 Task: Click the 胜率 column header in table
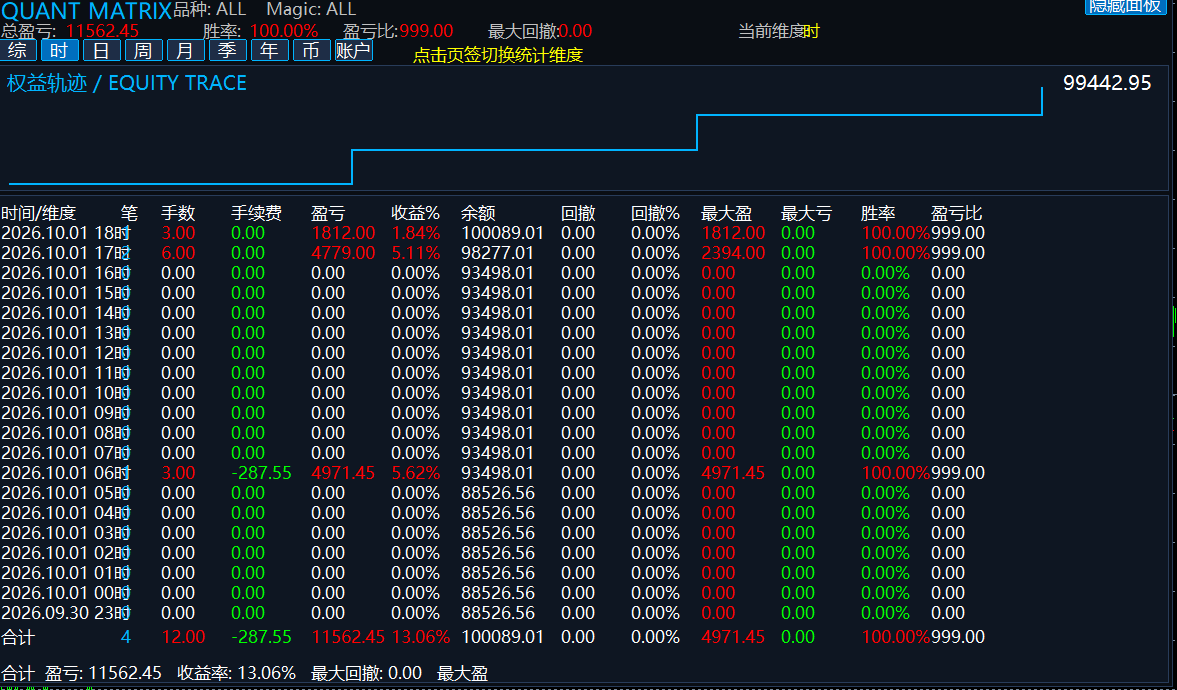pyautogui.click(x=878, y=213)
